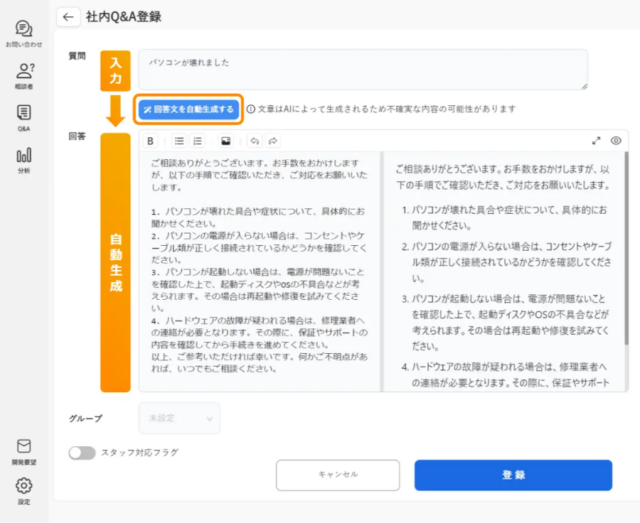Redo the last edit in editor
This screenshot has width=640, height=523.
tap(273, 141)
